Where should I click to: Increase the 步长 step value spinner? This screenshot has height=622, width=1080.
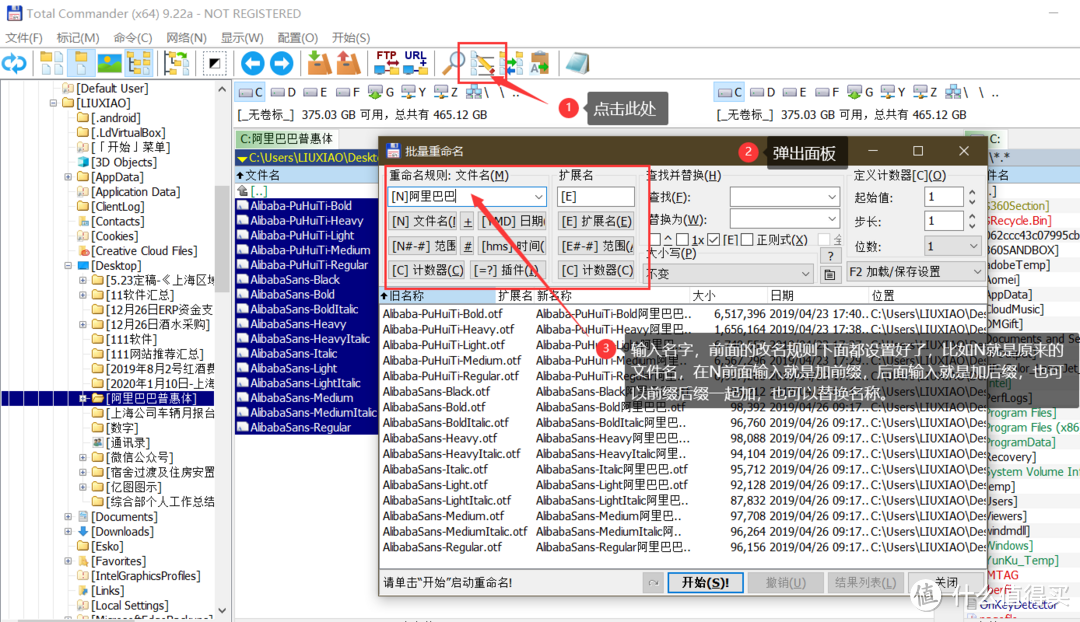972,218
